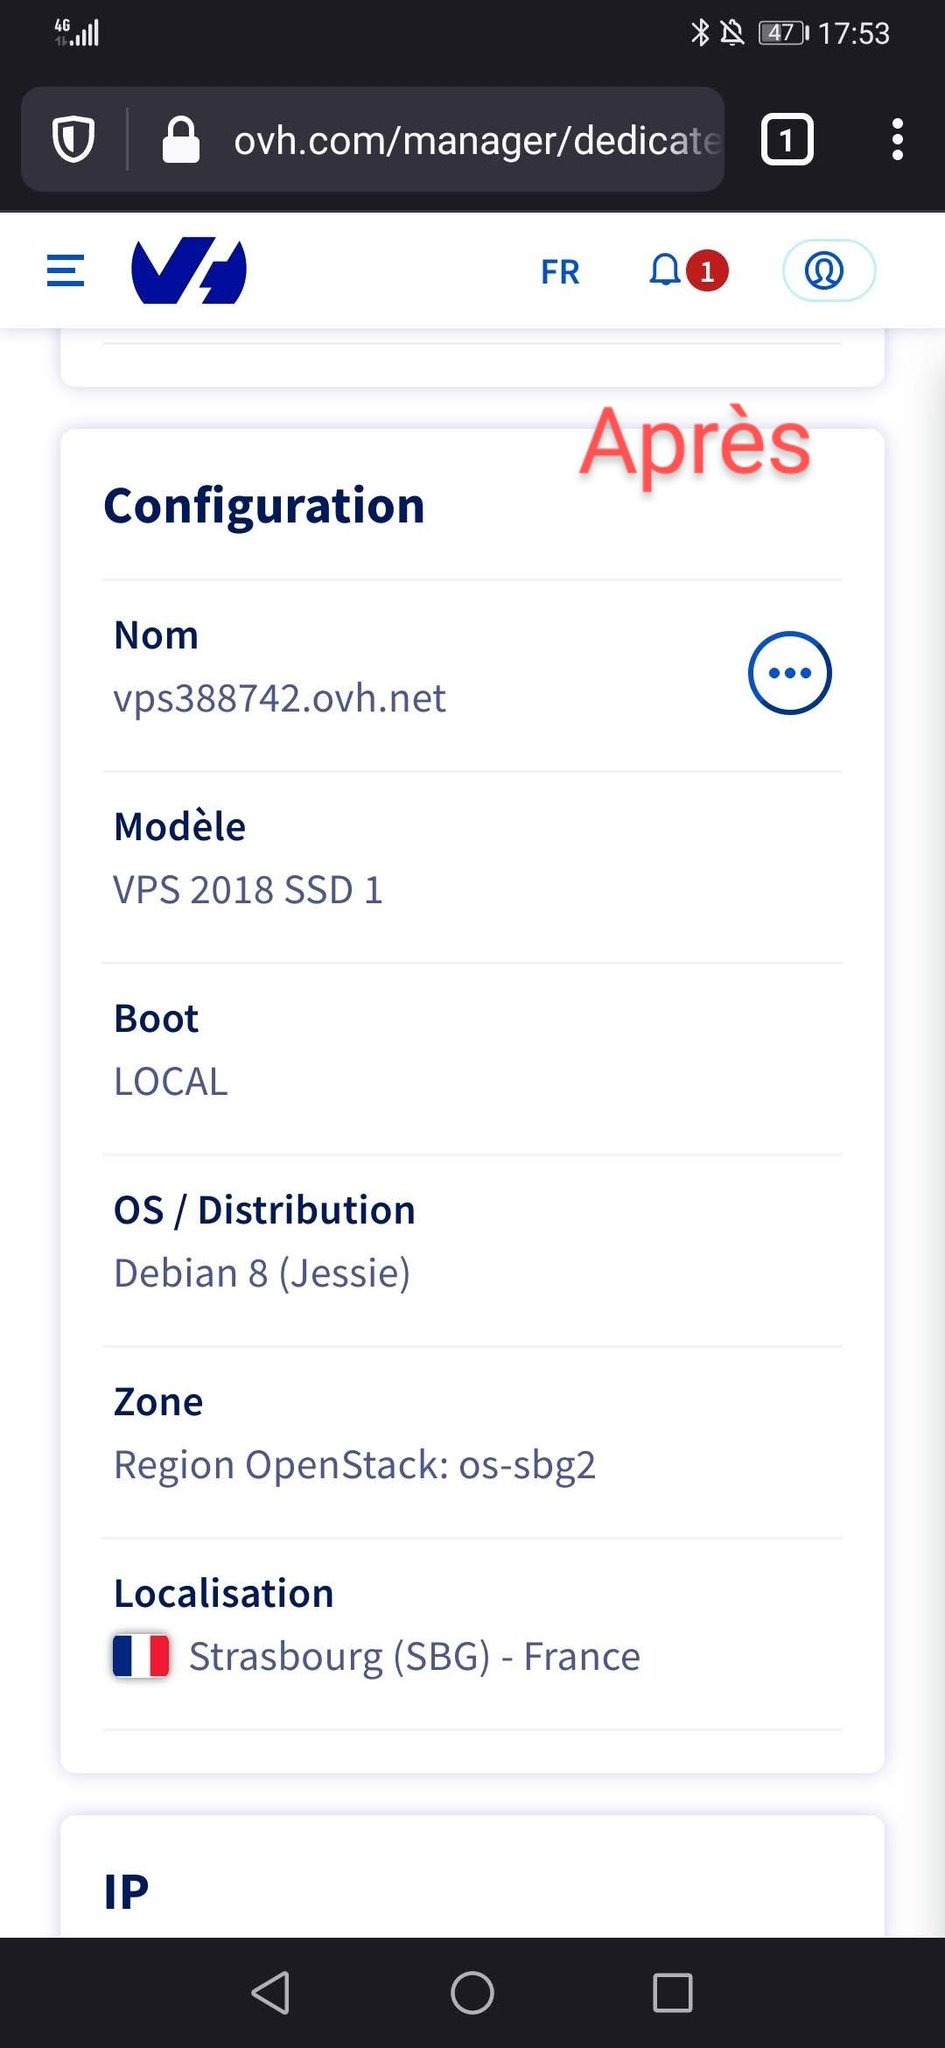Open the user account icon

click(826, 270)
